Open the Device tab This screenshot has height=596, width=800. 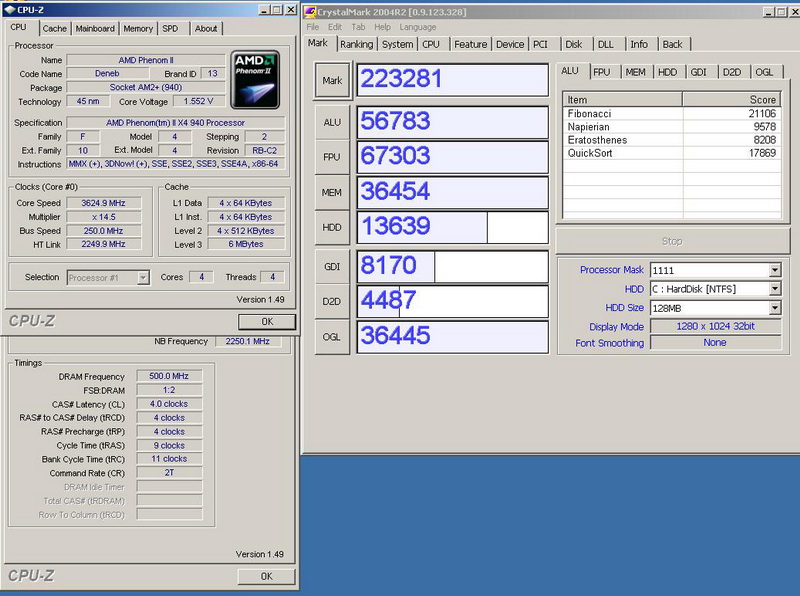510,44
